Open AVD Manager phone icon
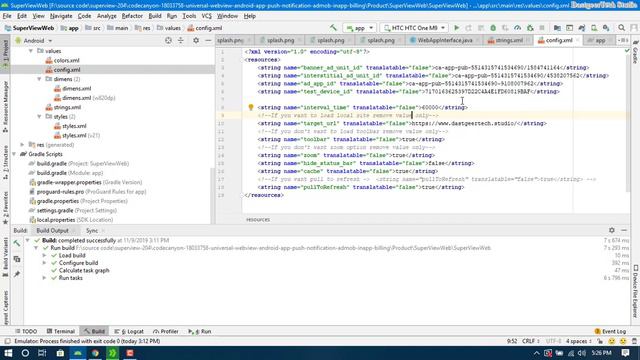This screenshot has height=360, width=640. (594, 28)
